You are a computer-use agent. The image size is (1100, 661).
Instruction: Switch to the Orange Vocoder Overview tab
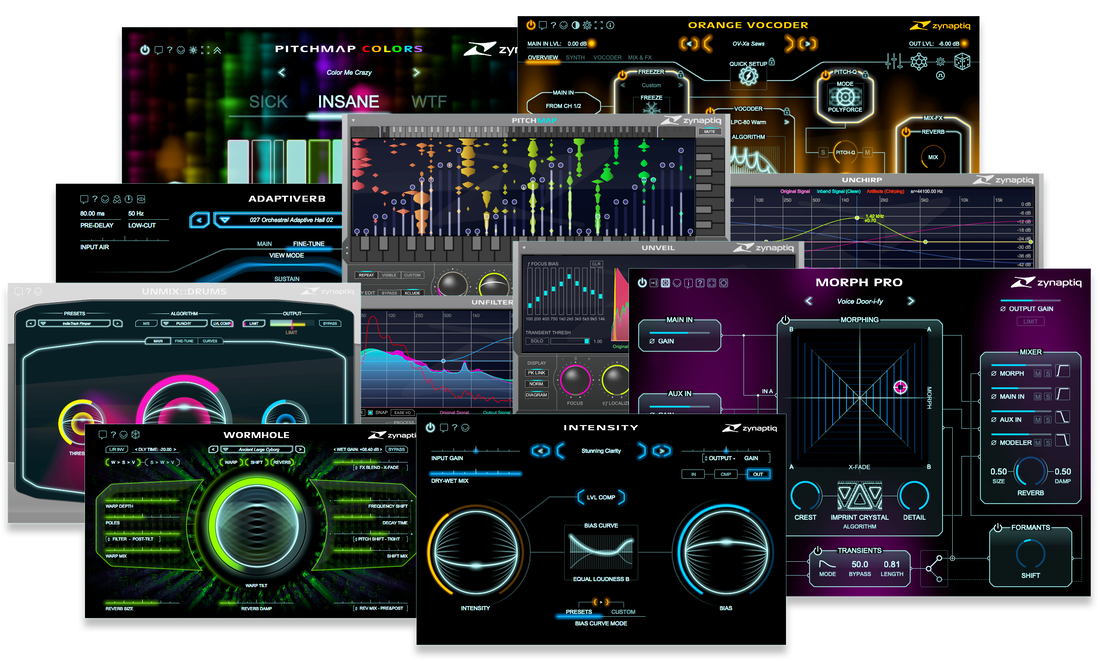coord(543,58)
